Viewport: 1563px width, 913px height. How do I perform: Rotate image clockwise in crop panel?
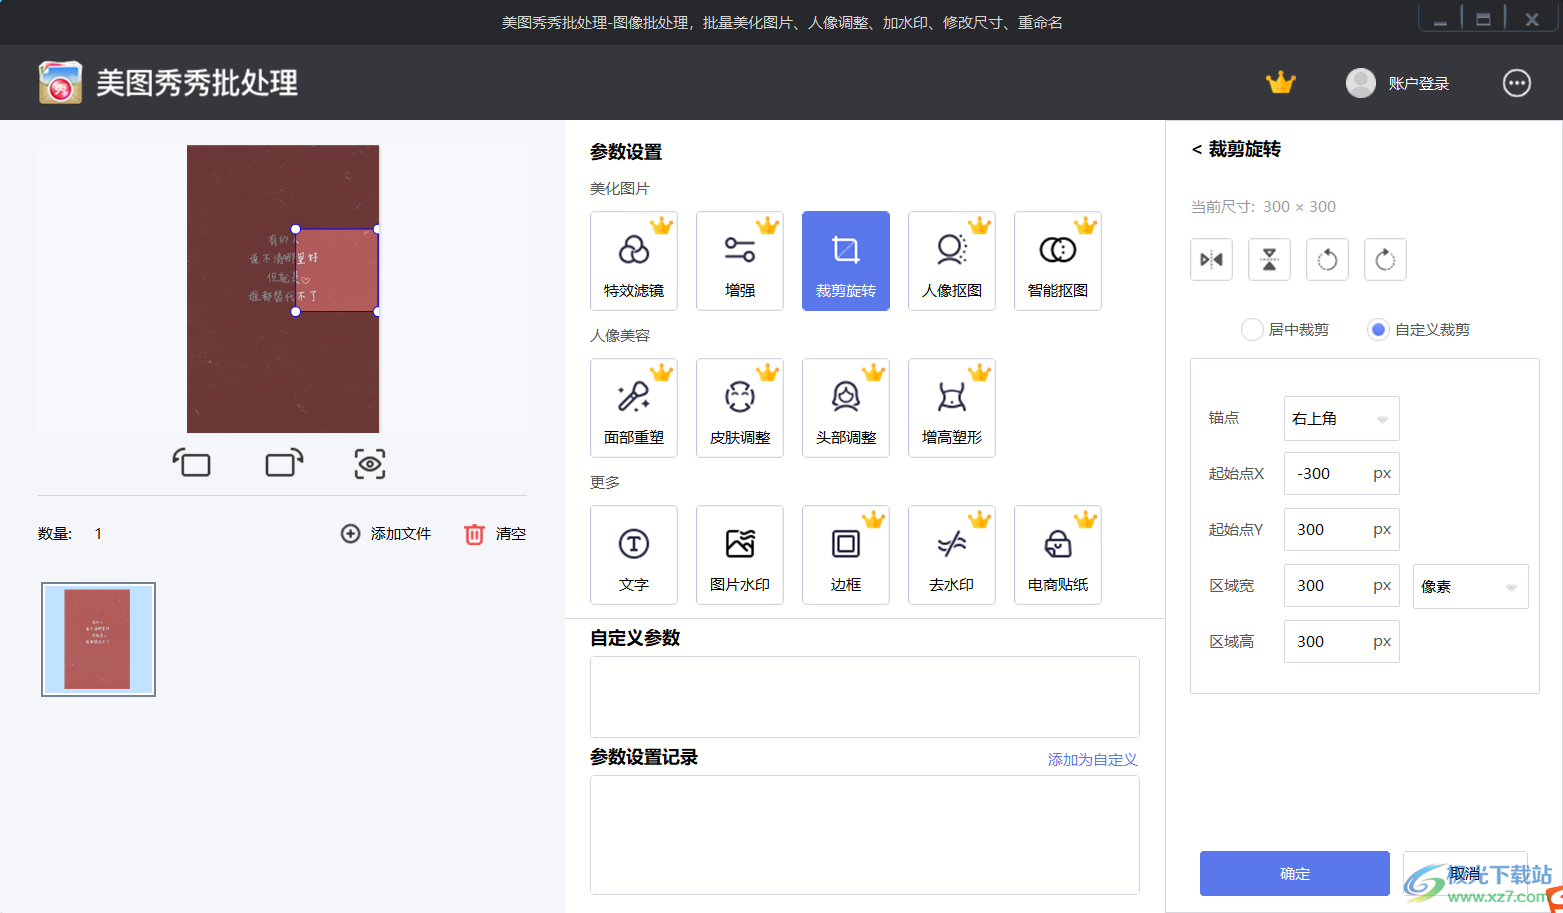click(x=1385, y=260)
